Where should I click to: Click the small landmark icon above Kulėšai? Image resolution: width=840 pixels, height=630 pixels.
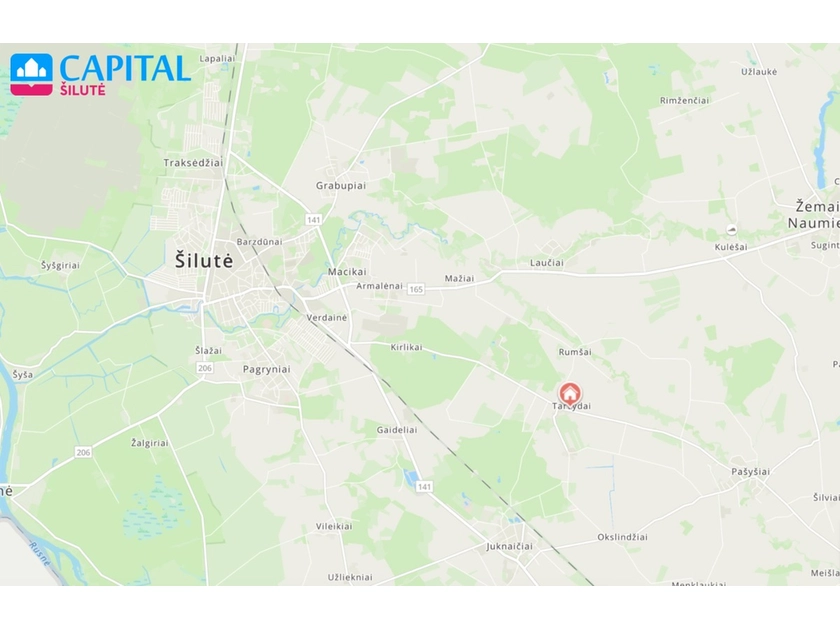click(x=731, y=230)
